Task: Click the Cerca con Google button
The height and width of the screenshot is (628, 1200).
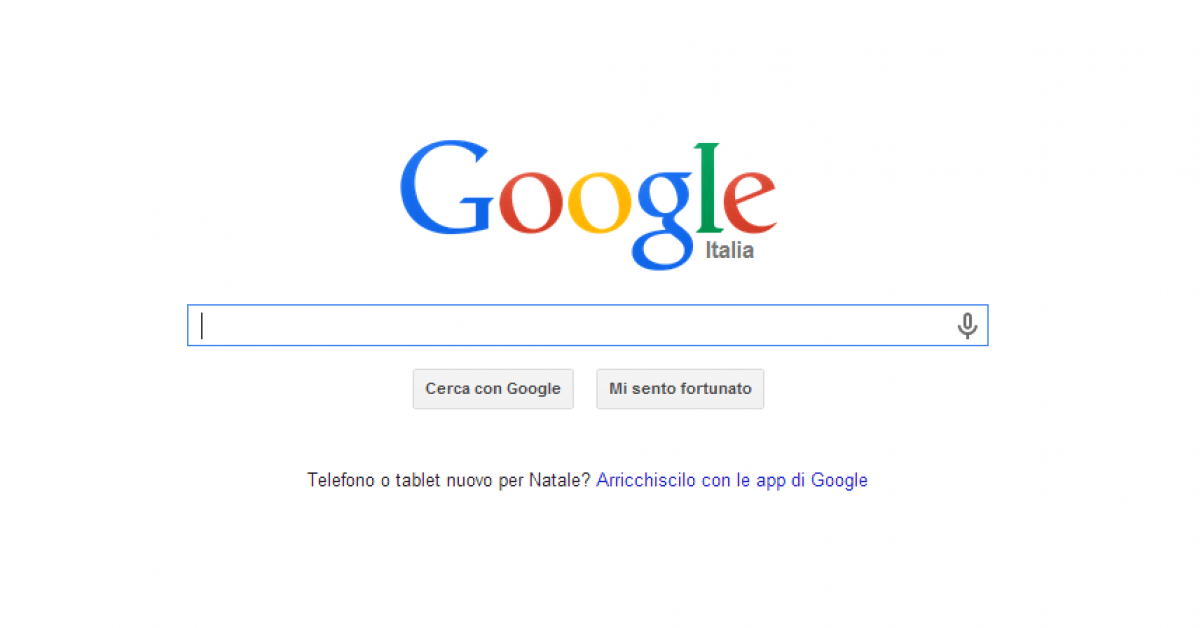Action: 493,389
